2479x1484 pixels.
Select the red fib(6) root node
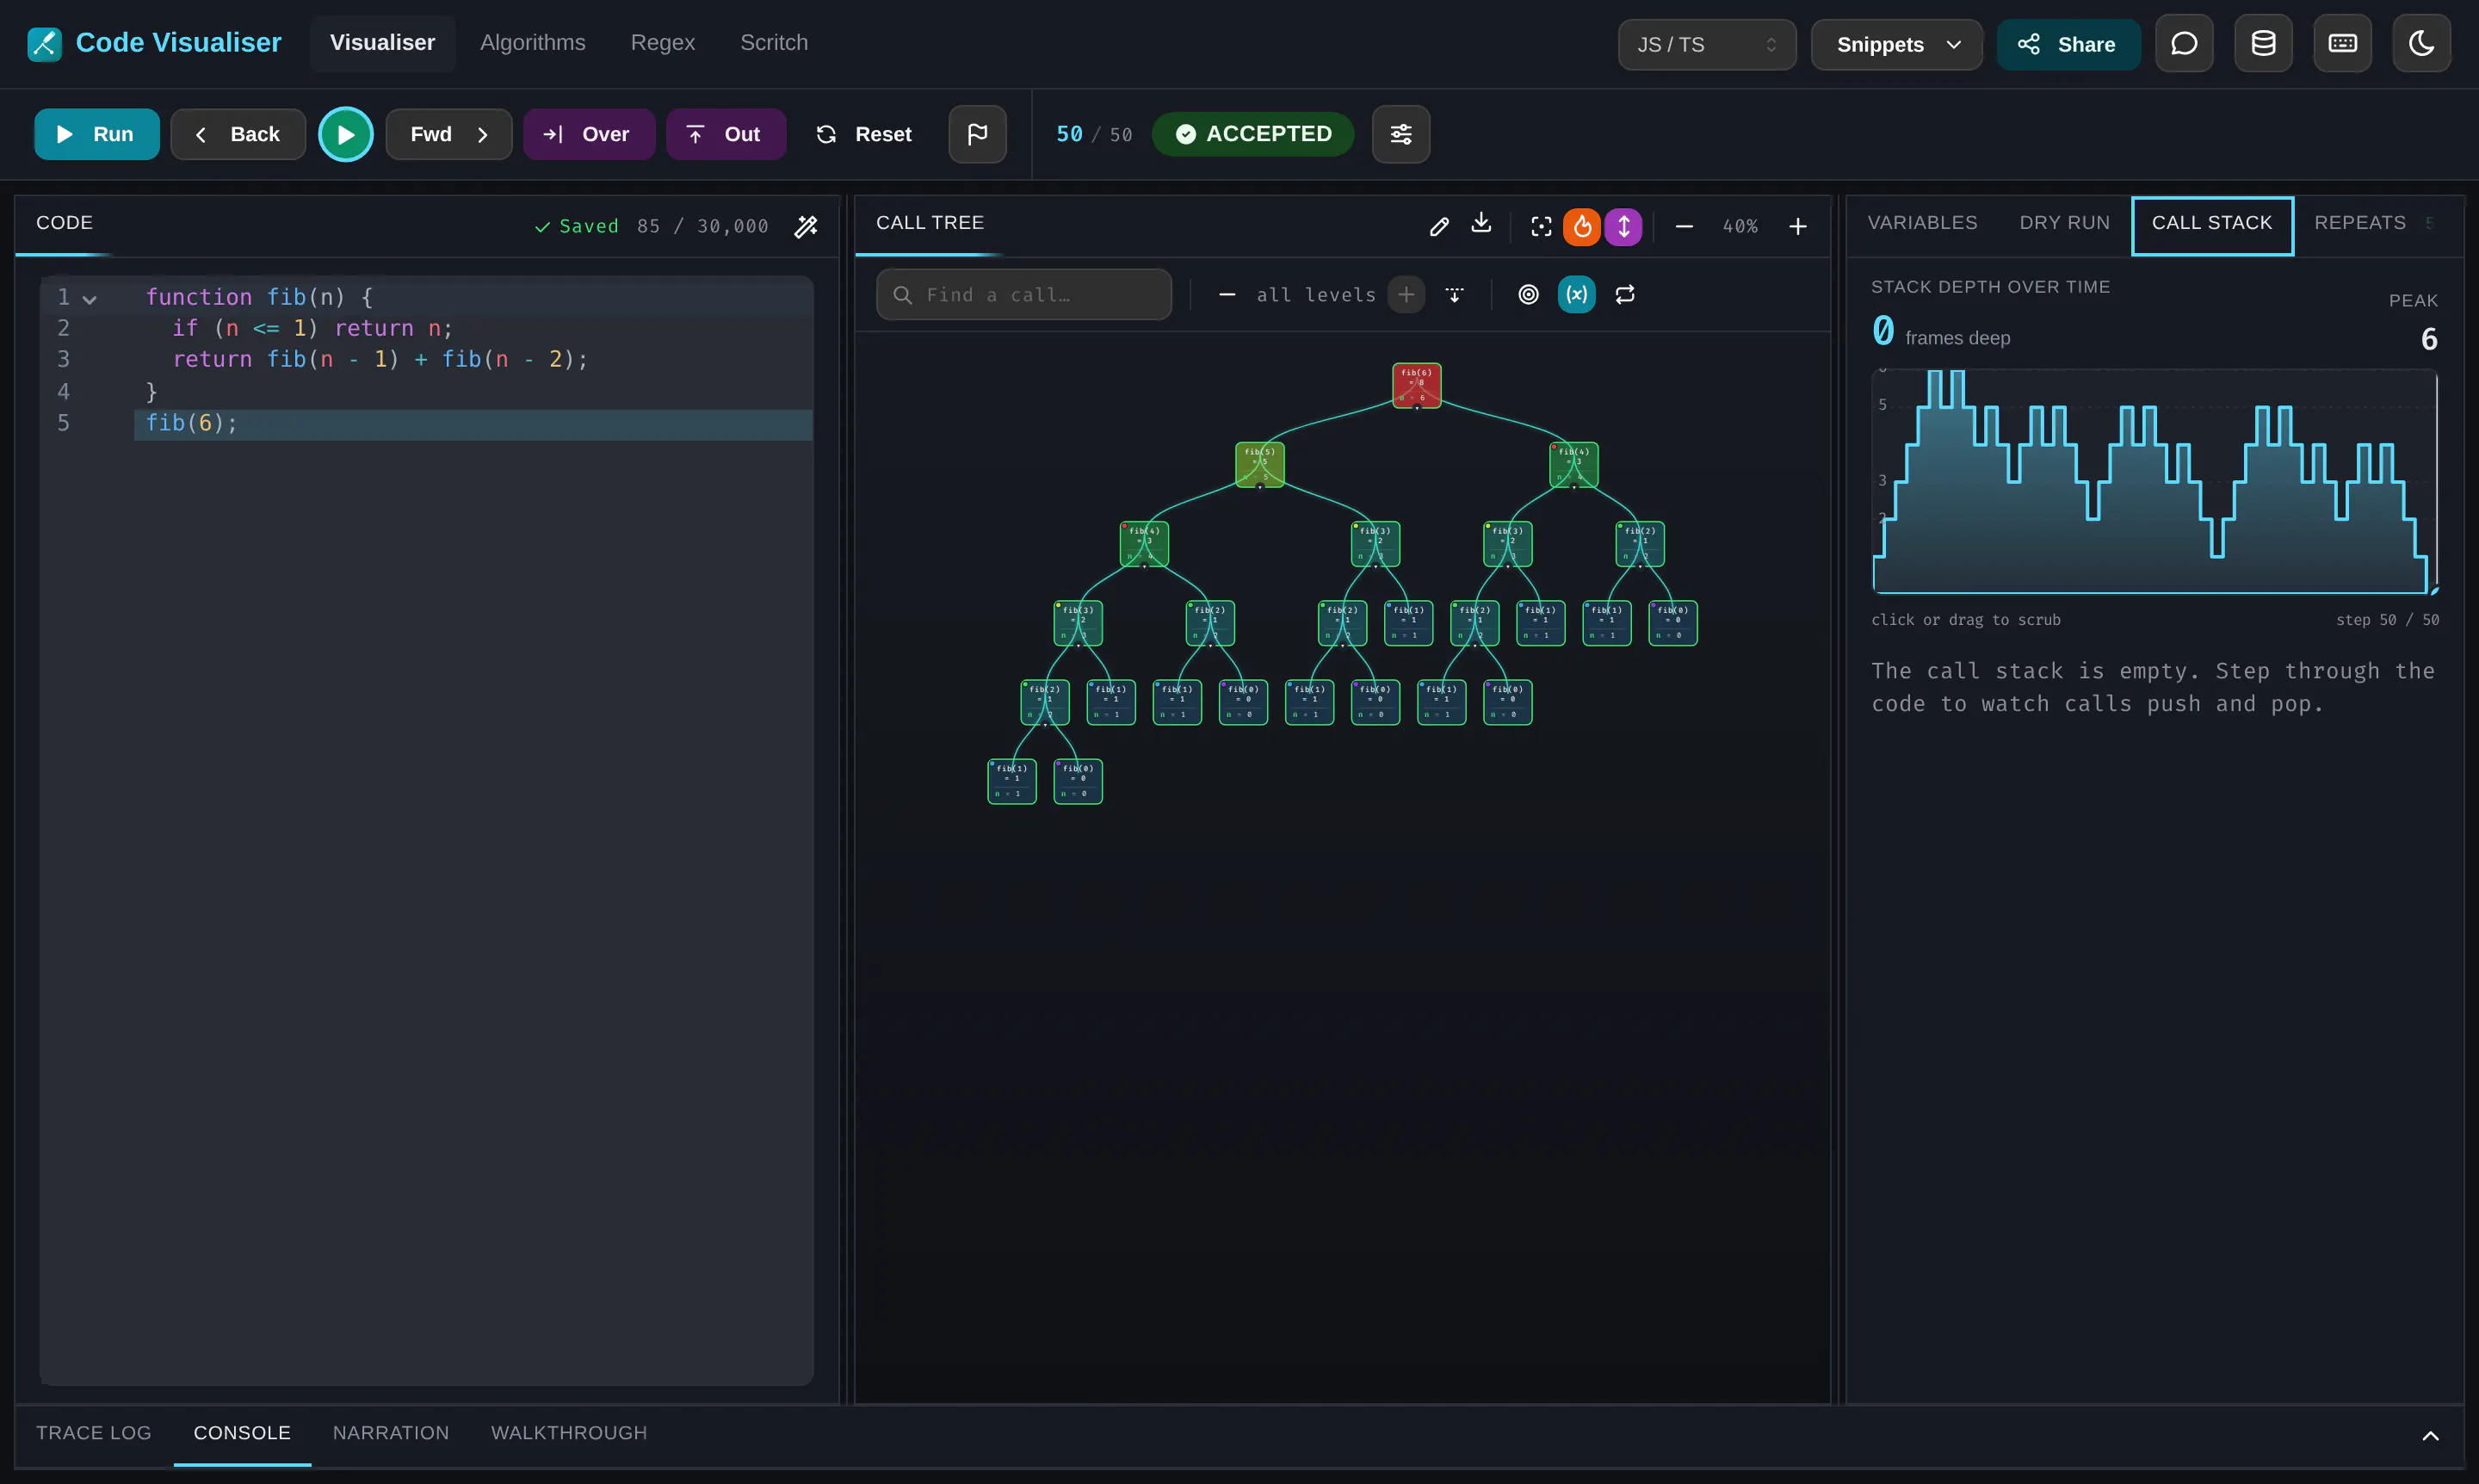1417,385
